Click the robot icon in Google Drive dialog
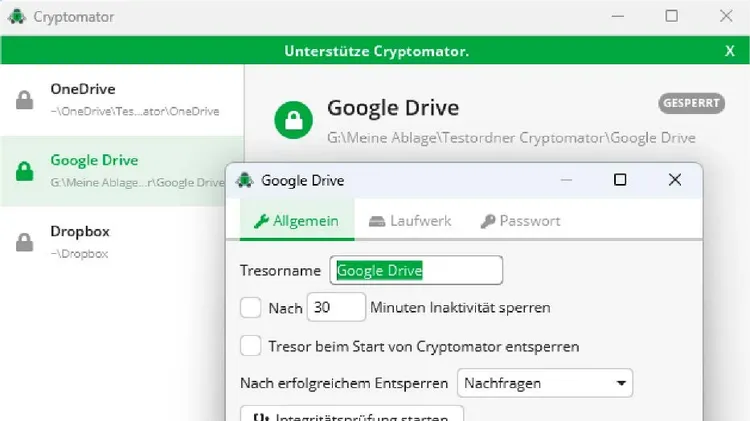 pos(244,180)
